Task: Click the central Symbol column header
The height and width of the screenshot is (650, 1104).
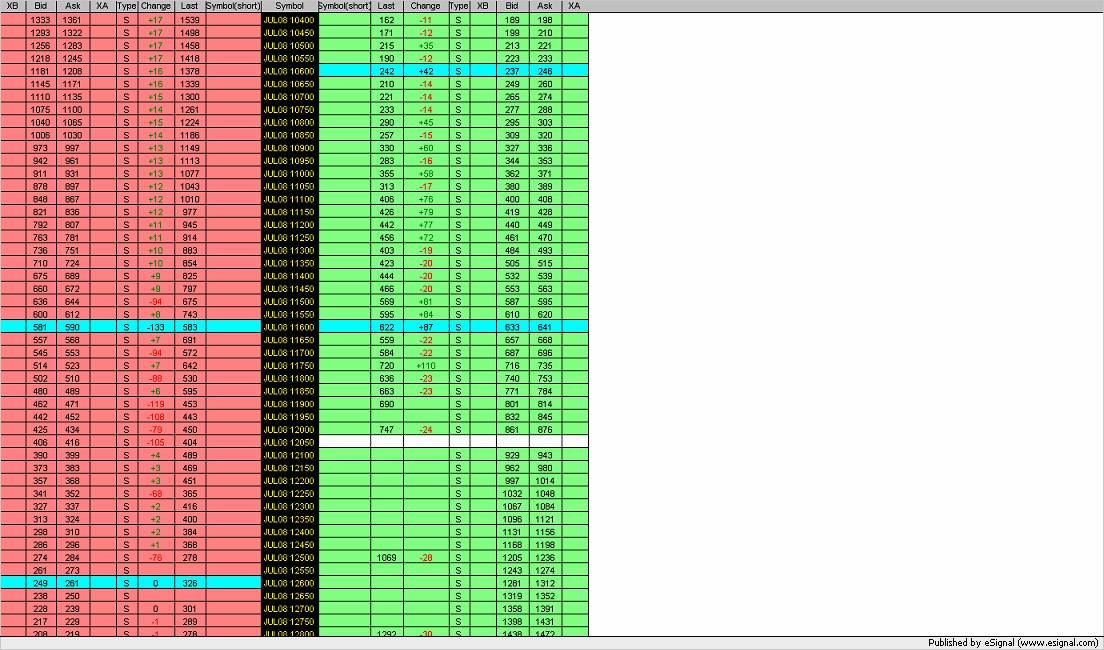Action: coord(289,6)
